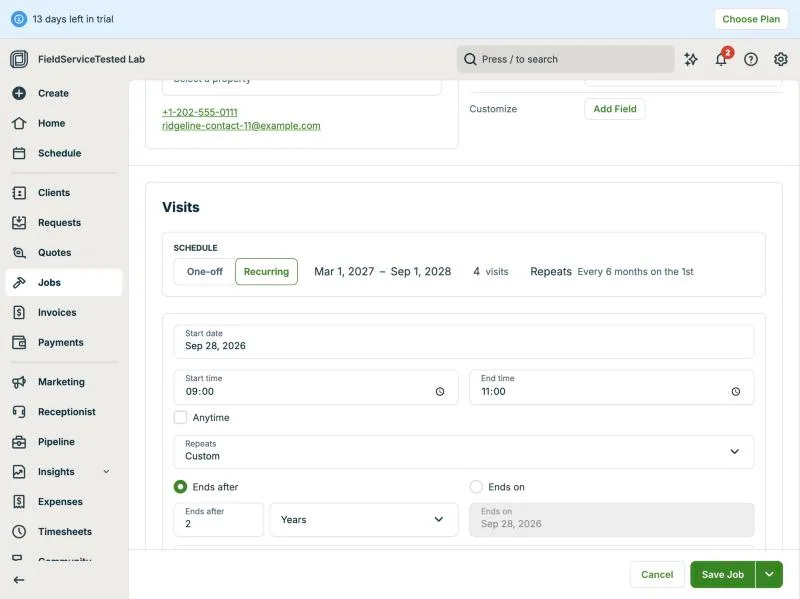The image size is (800, 599).
Task: Switch schedule to One-off
Action: point(205,271)
